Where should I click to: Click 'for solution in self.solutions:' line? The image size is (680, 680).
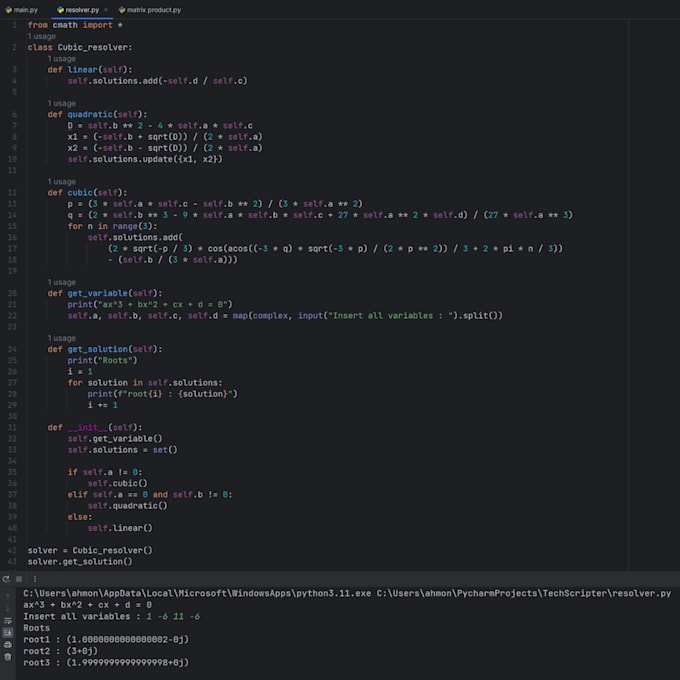pos(145,382)
